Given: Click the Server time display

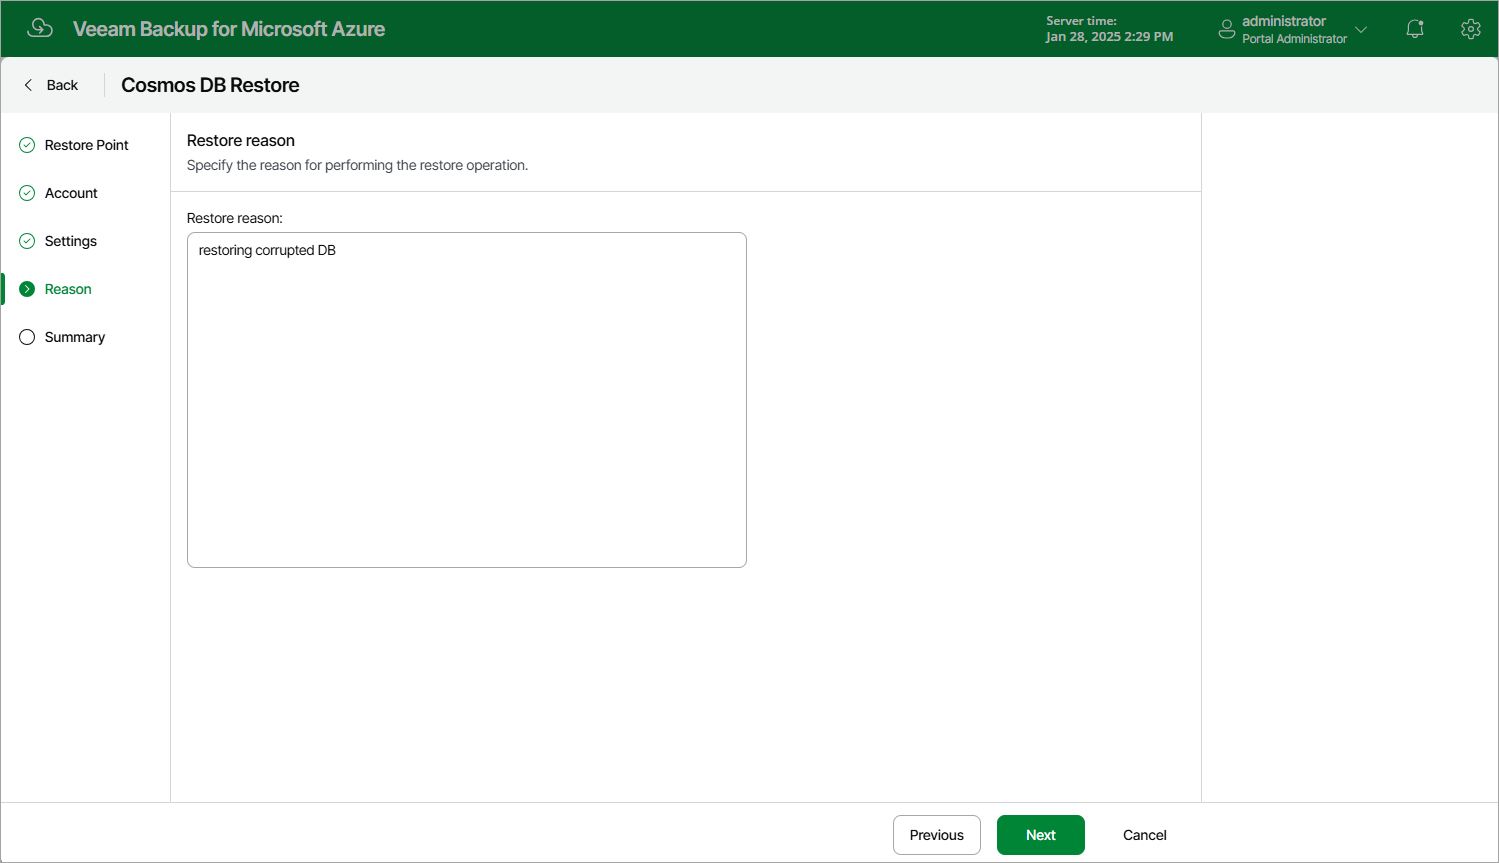Looking at the screenshot, I should click(1109, 29).
